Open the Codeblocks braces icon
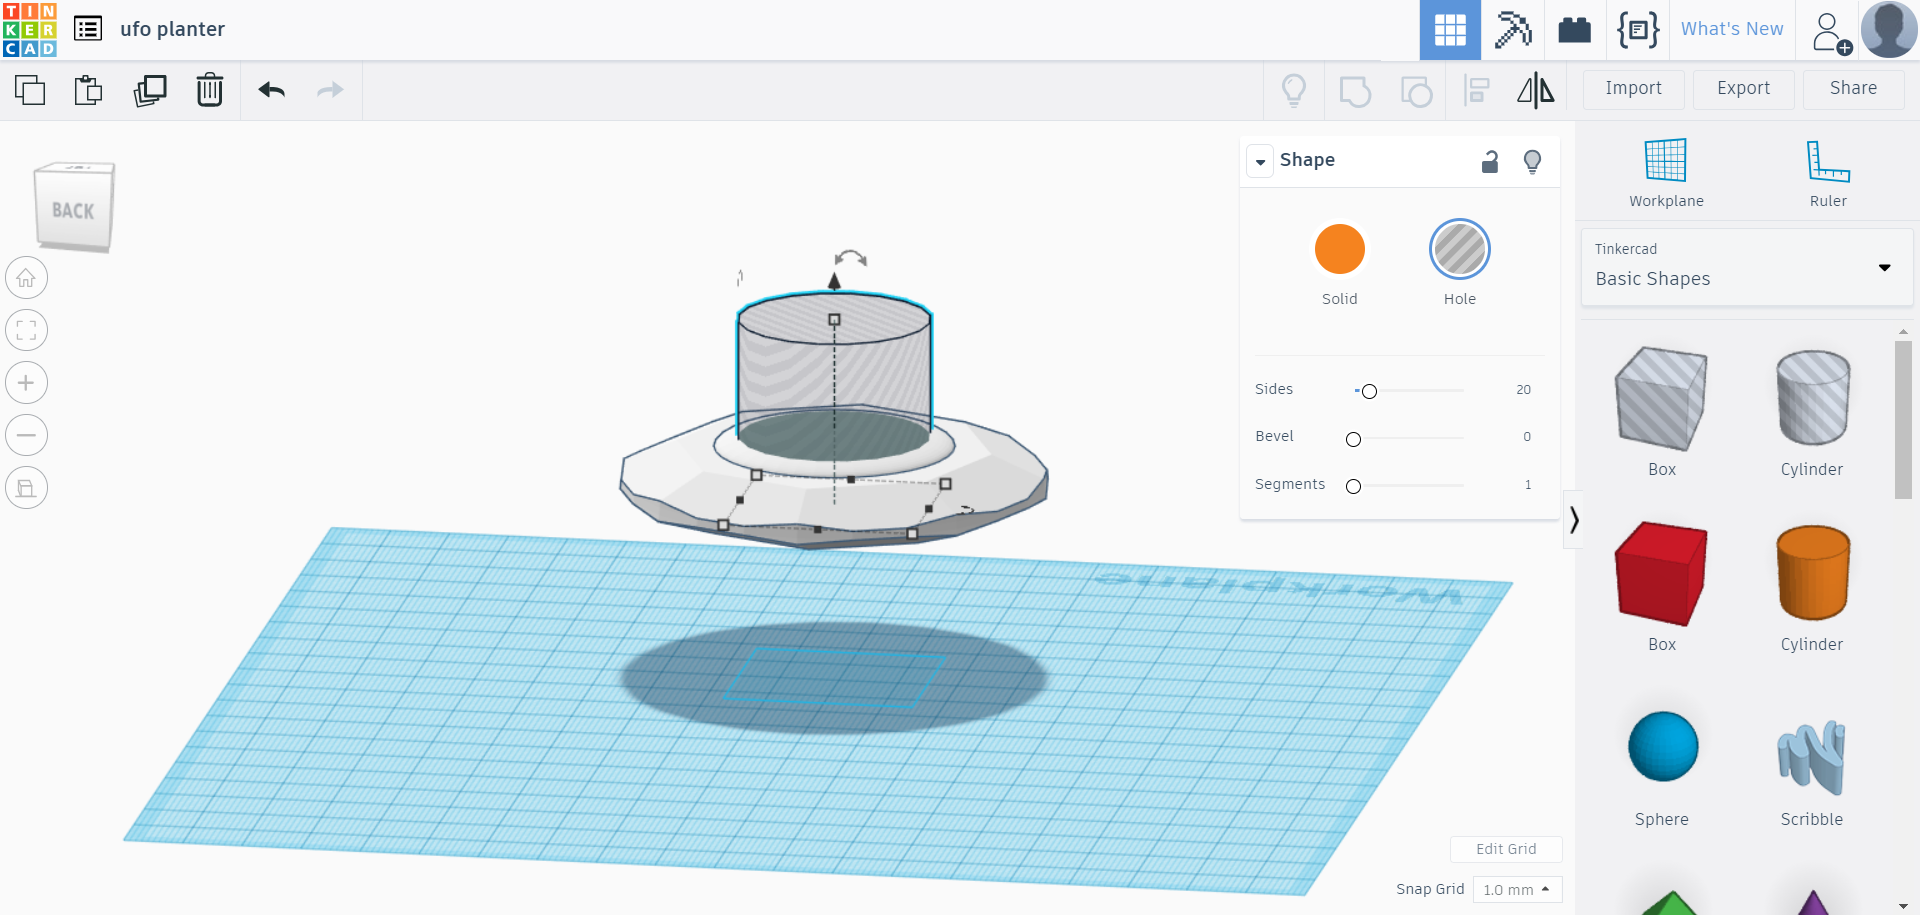This screenshot has width=1920, height=915. point(1638,30)
